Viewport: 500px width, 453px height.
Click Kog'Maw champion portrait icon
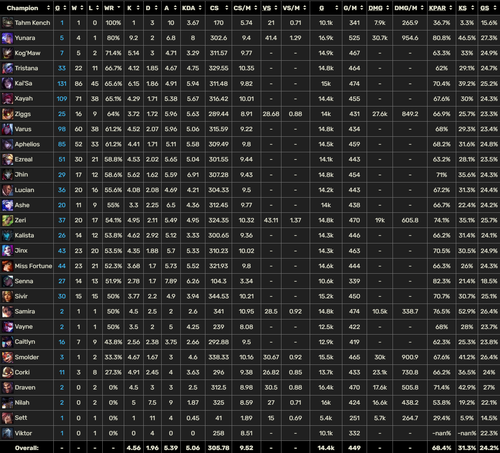7,53
